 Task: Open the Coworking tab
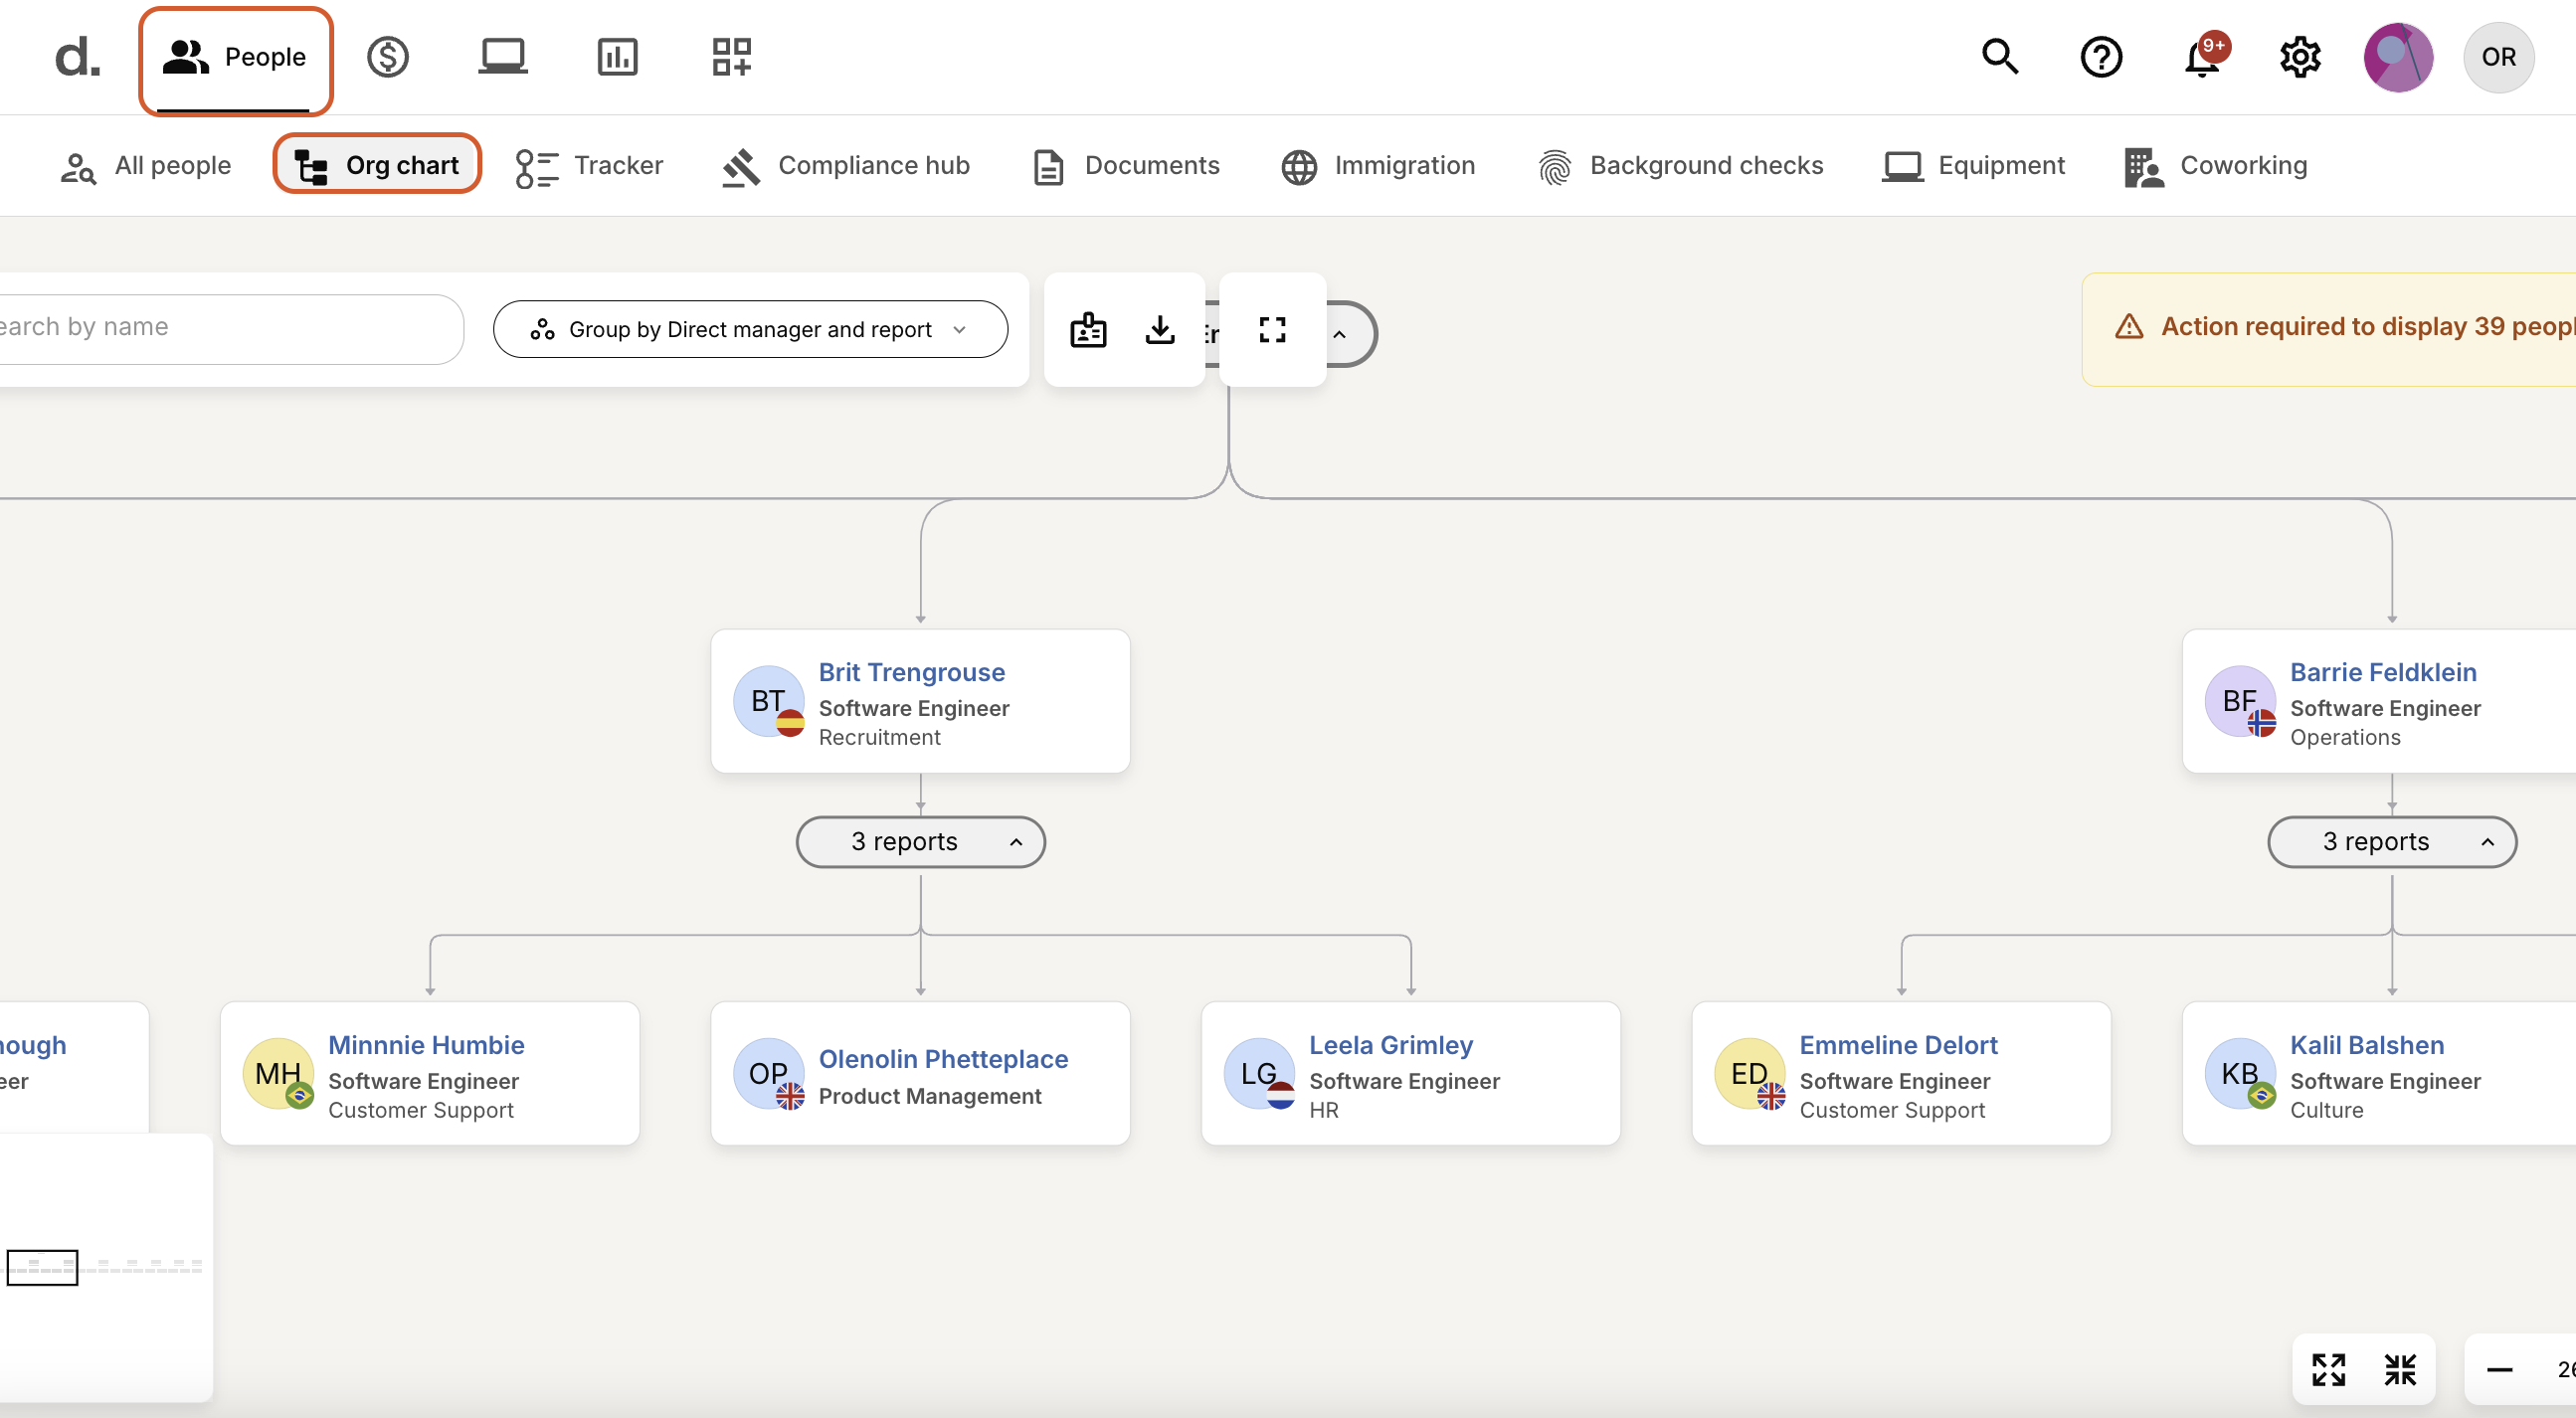click(2215, 166)
